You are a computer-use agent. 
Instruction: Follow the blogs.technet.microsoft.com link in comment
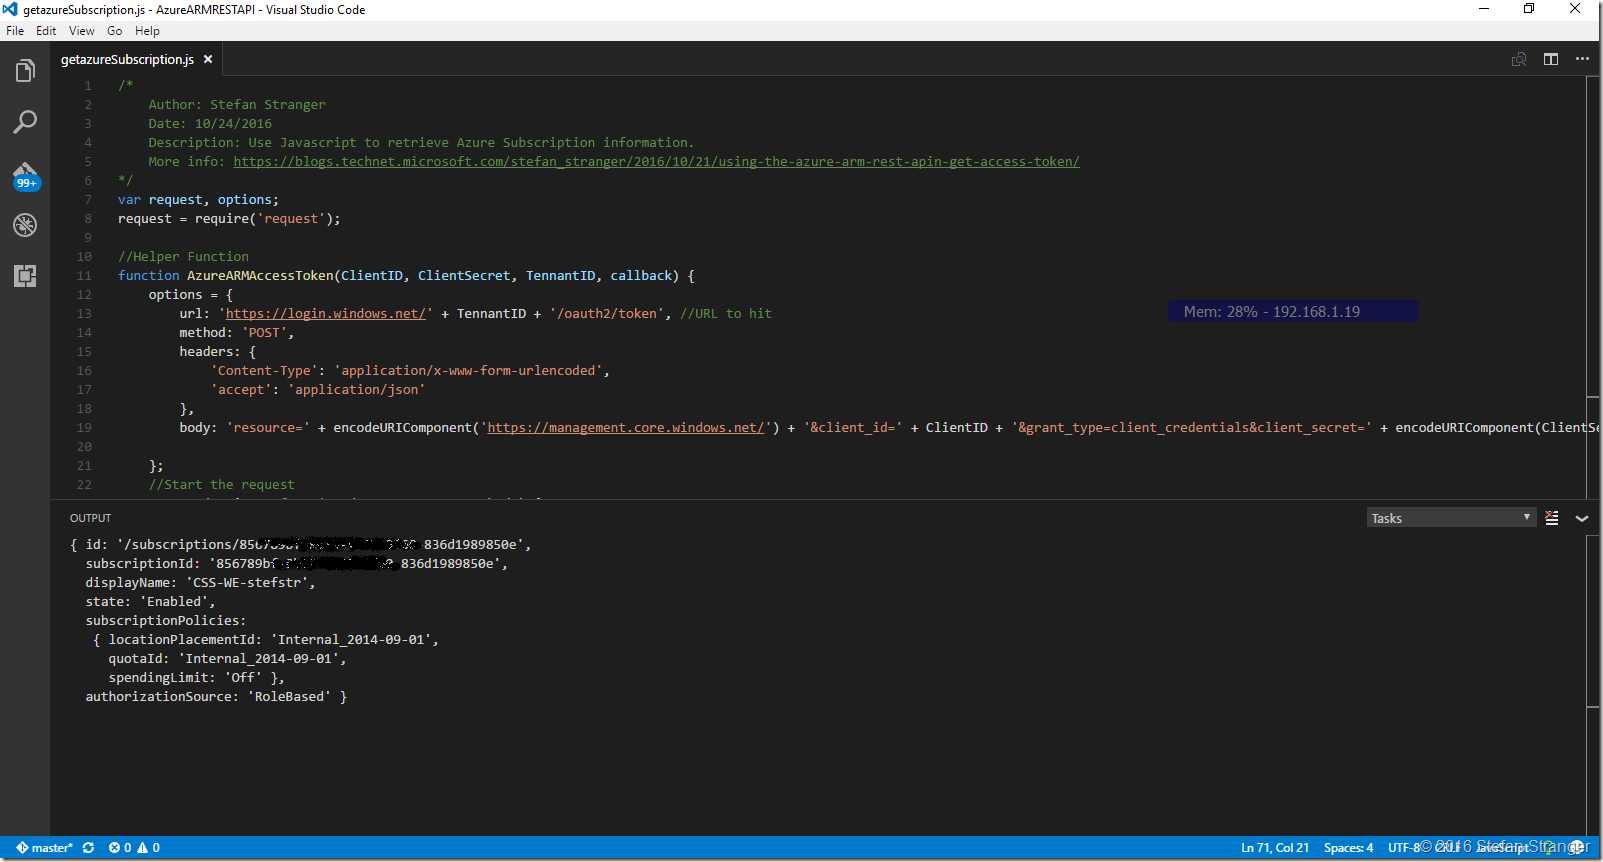[656, 161]
